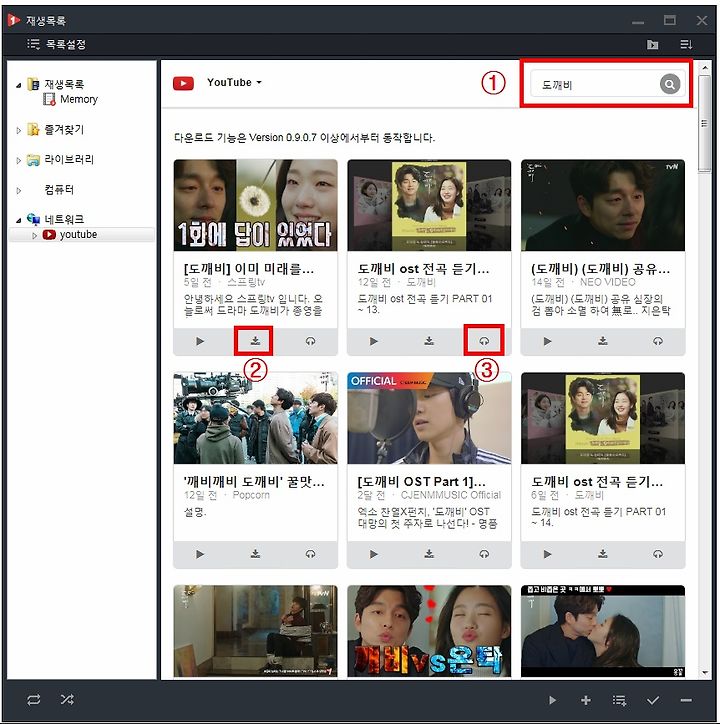Click the scrollbar down arrow

pyautogui.click(x=705, y=673)
